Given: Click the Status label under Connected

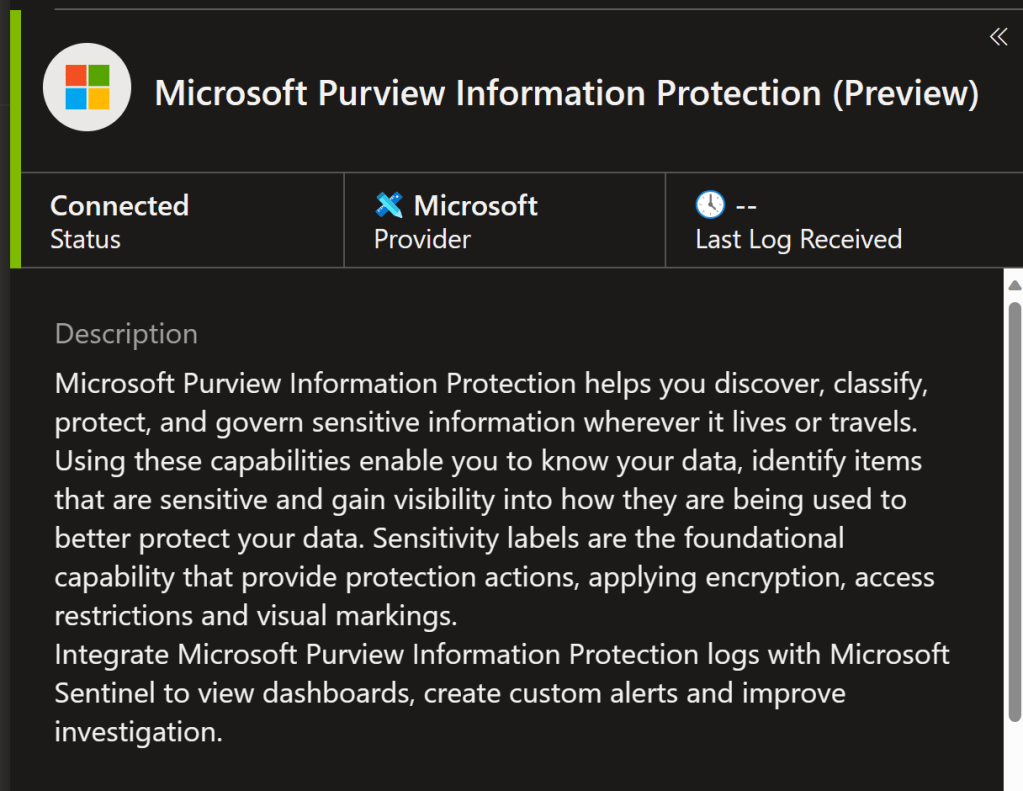Looking at the screenshot, I should (85, 240).
